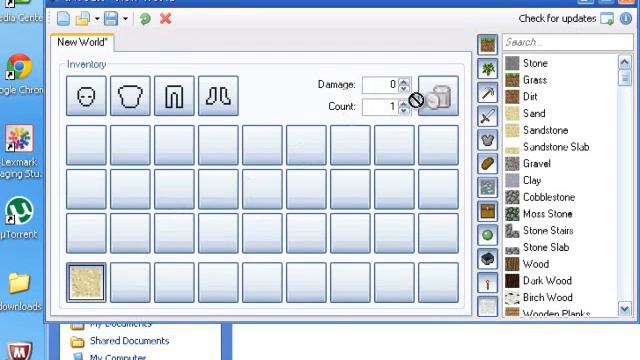The image size is (640, 360).
Task: Select the boots armor slot
Action: (218, 96)
